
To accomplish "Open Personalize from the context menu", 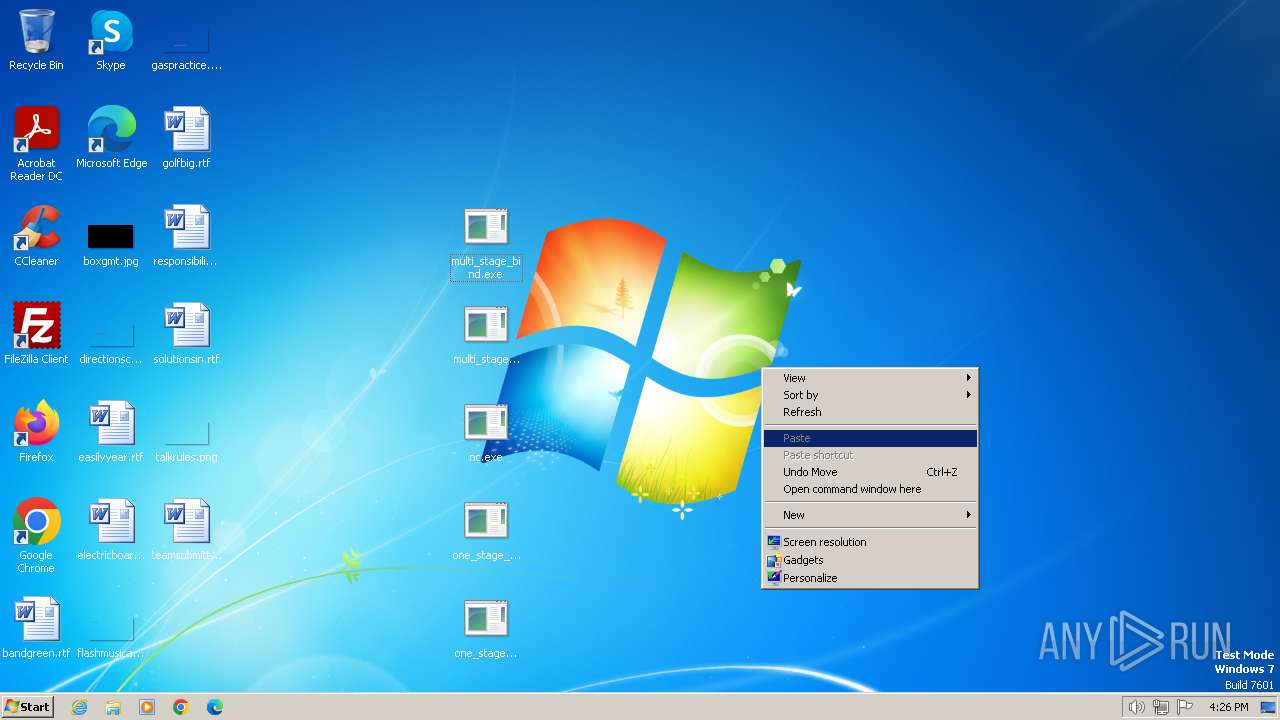I will tap(870, 578).
